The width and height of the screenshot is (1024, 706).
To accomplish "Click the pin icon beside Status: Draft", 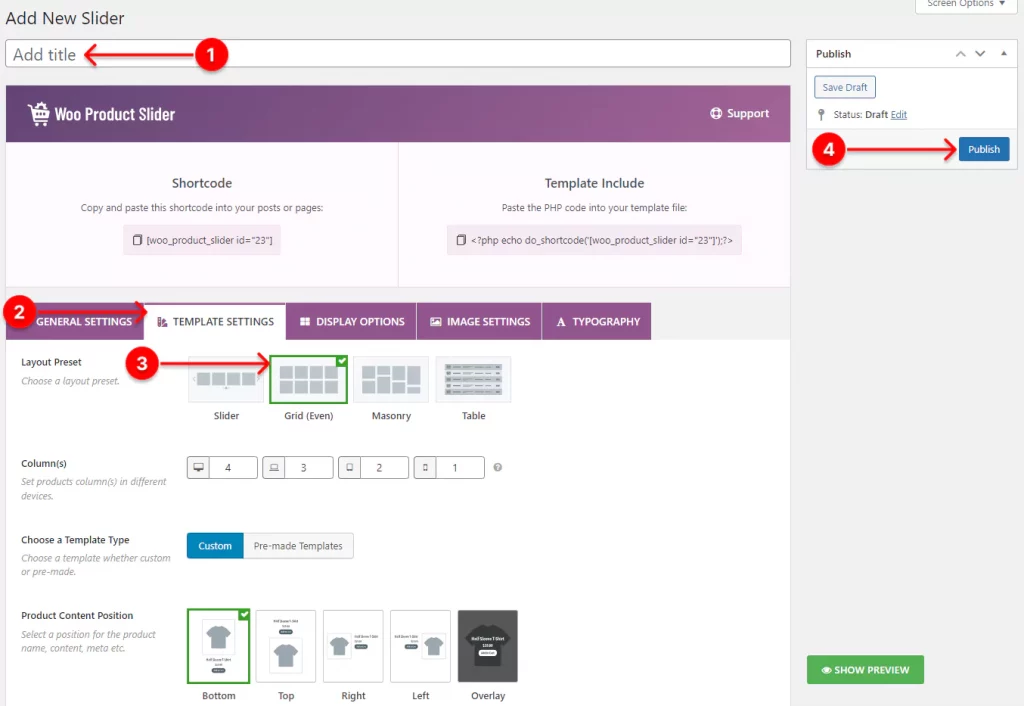I will pos(821,115).
